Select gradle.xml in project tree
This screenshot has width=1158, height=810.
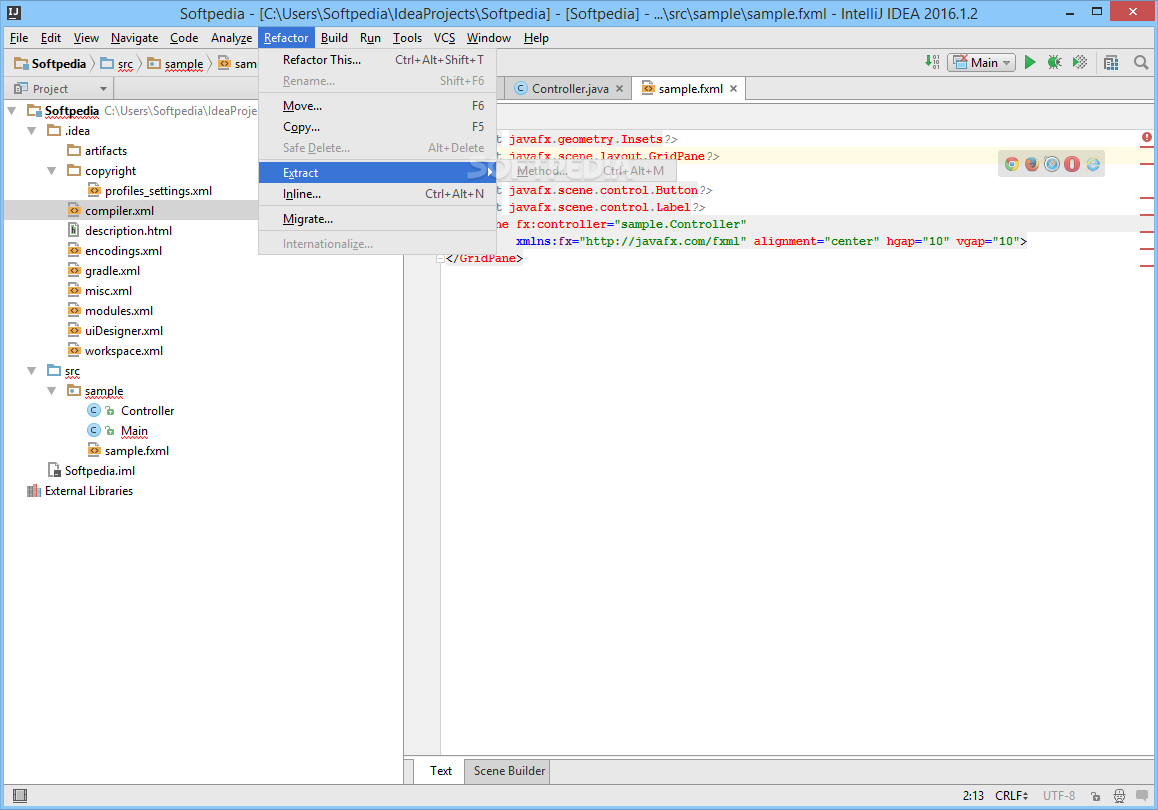[x=112, y=271]
